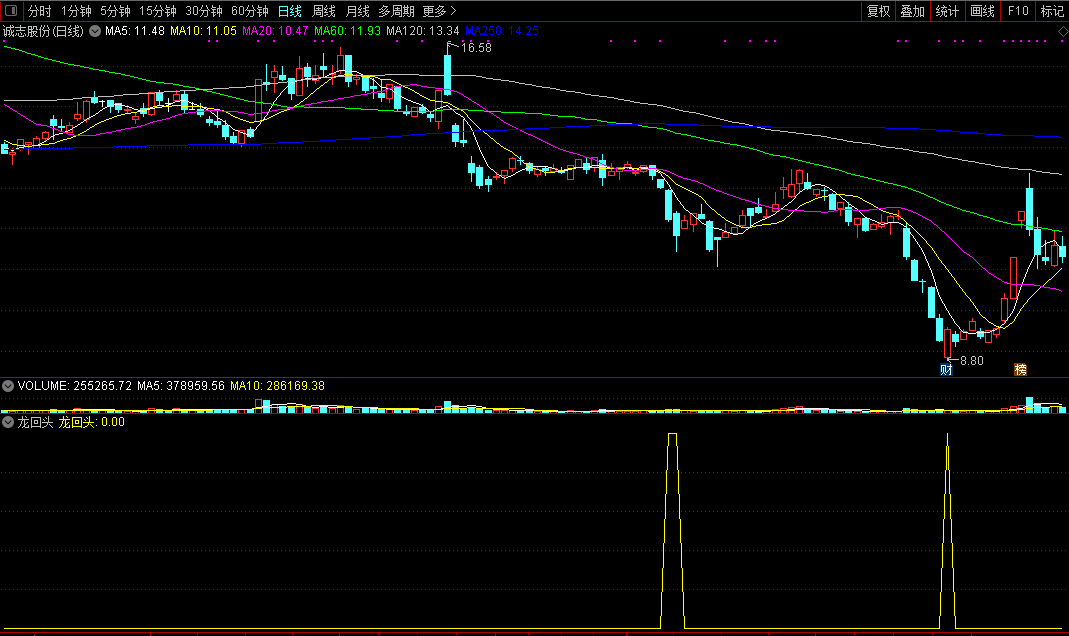The height and width of the screenshot is (636, 1069).
Task: Click the MA60: 11.93 label
Action: 347,31
